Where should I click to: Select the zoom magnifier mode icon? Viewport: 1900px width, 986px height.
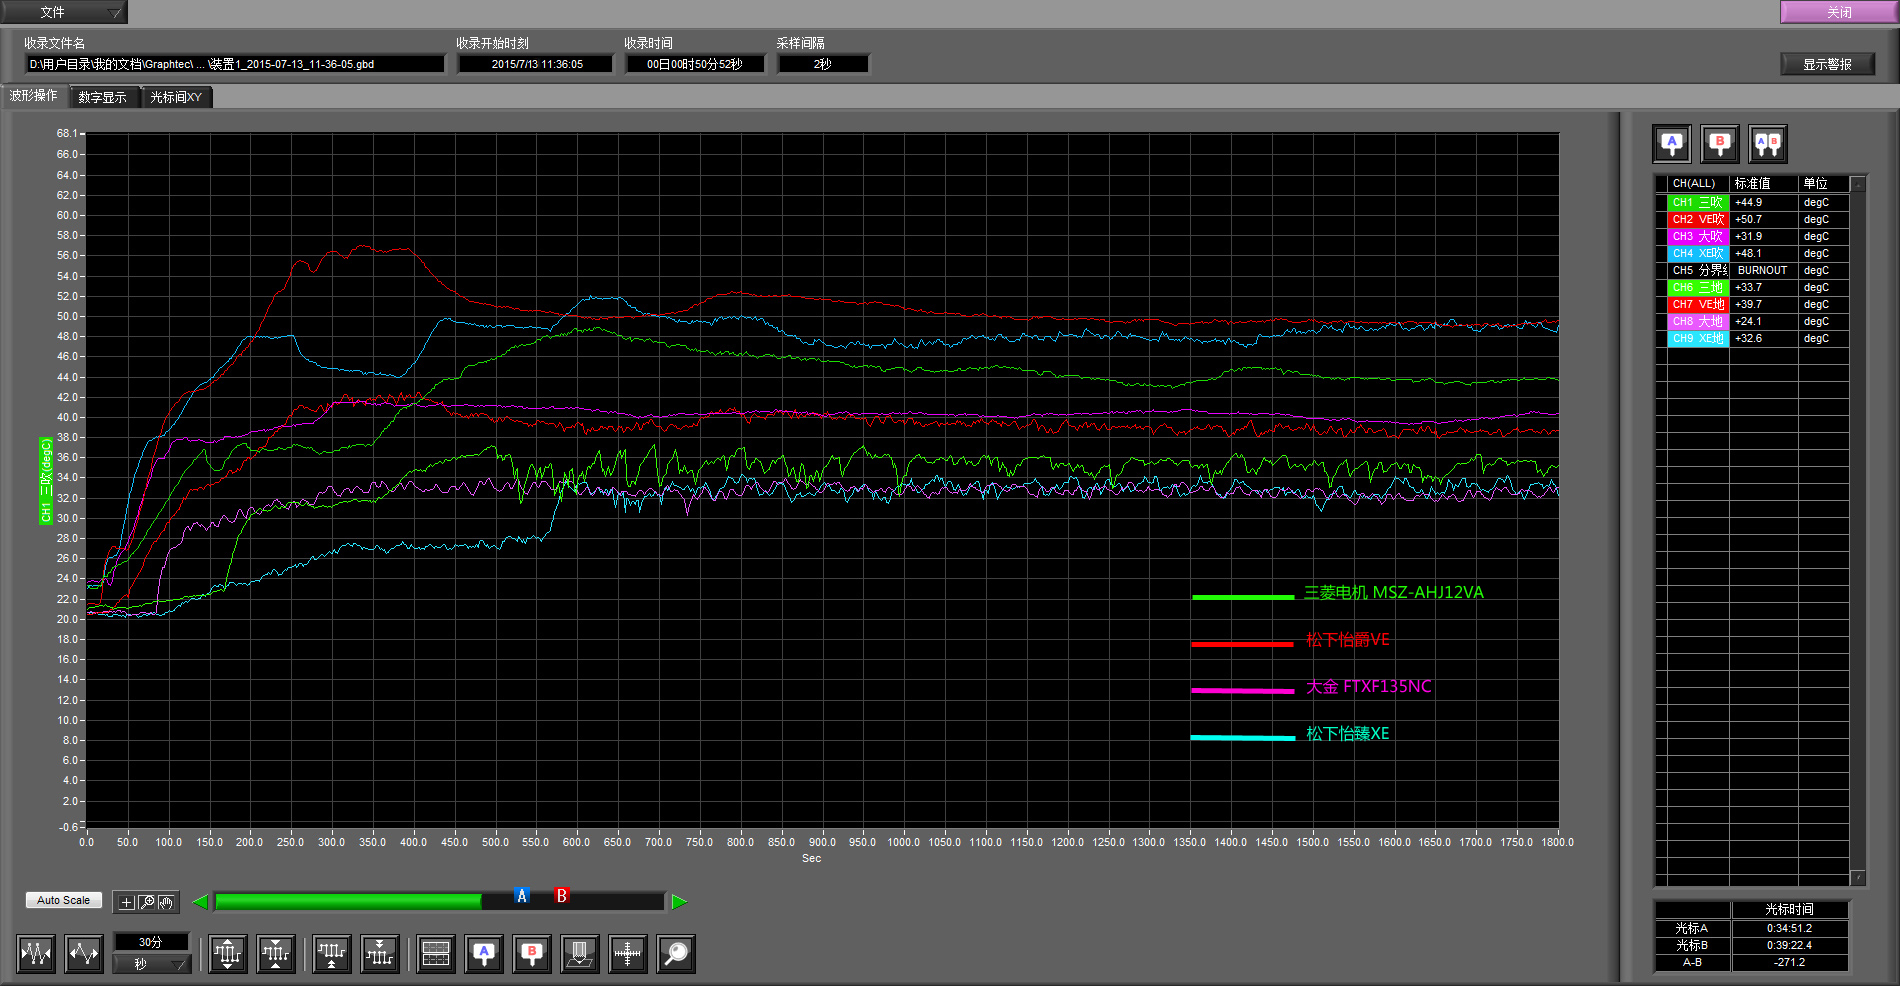(147, 902)
